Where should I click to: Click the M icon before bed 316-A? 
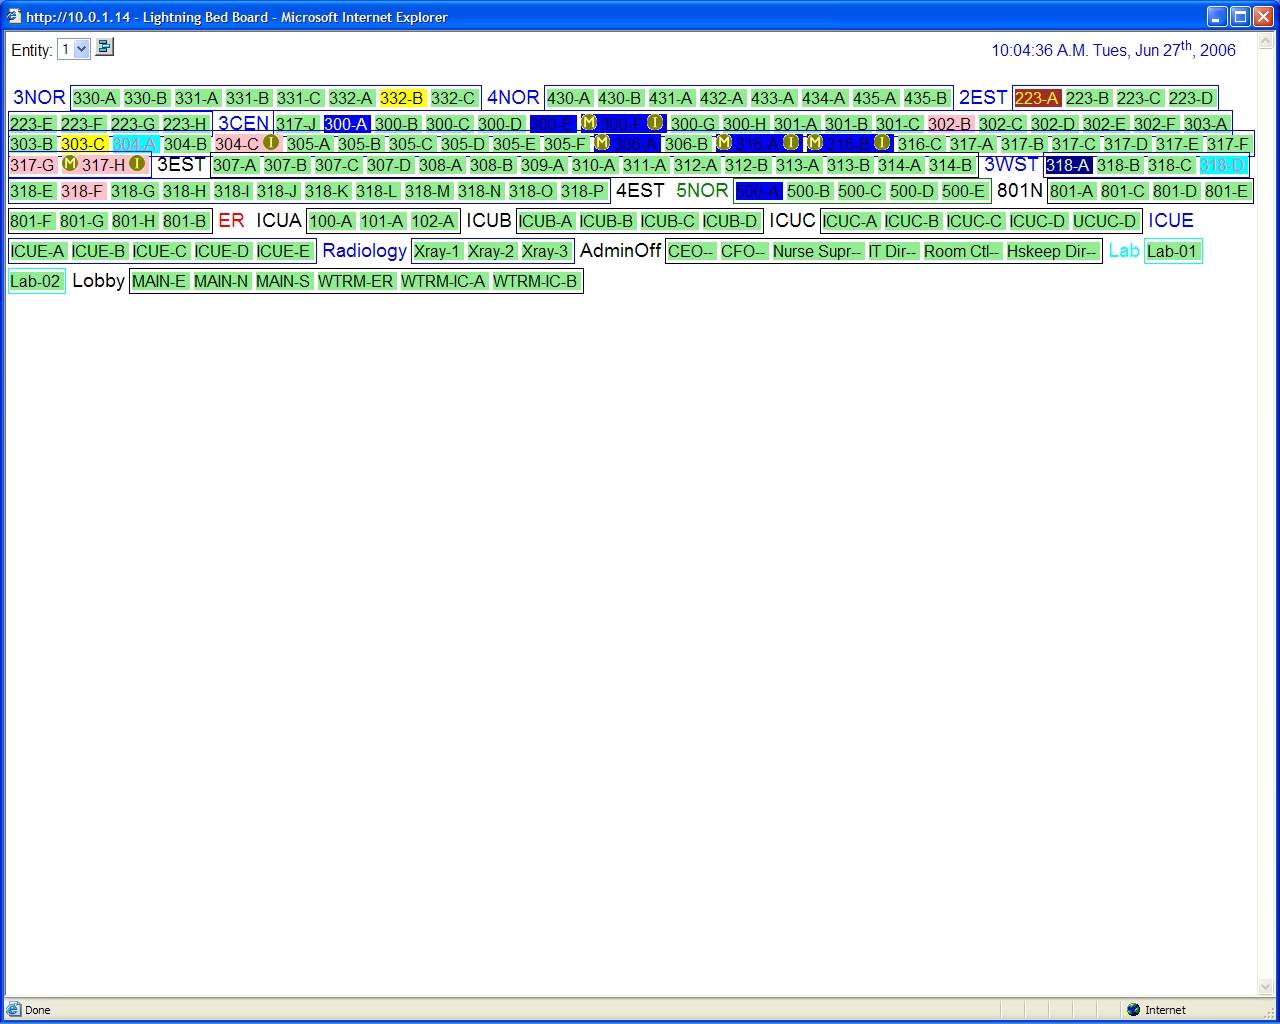point(724,142)
